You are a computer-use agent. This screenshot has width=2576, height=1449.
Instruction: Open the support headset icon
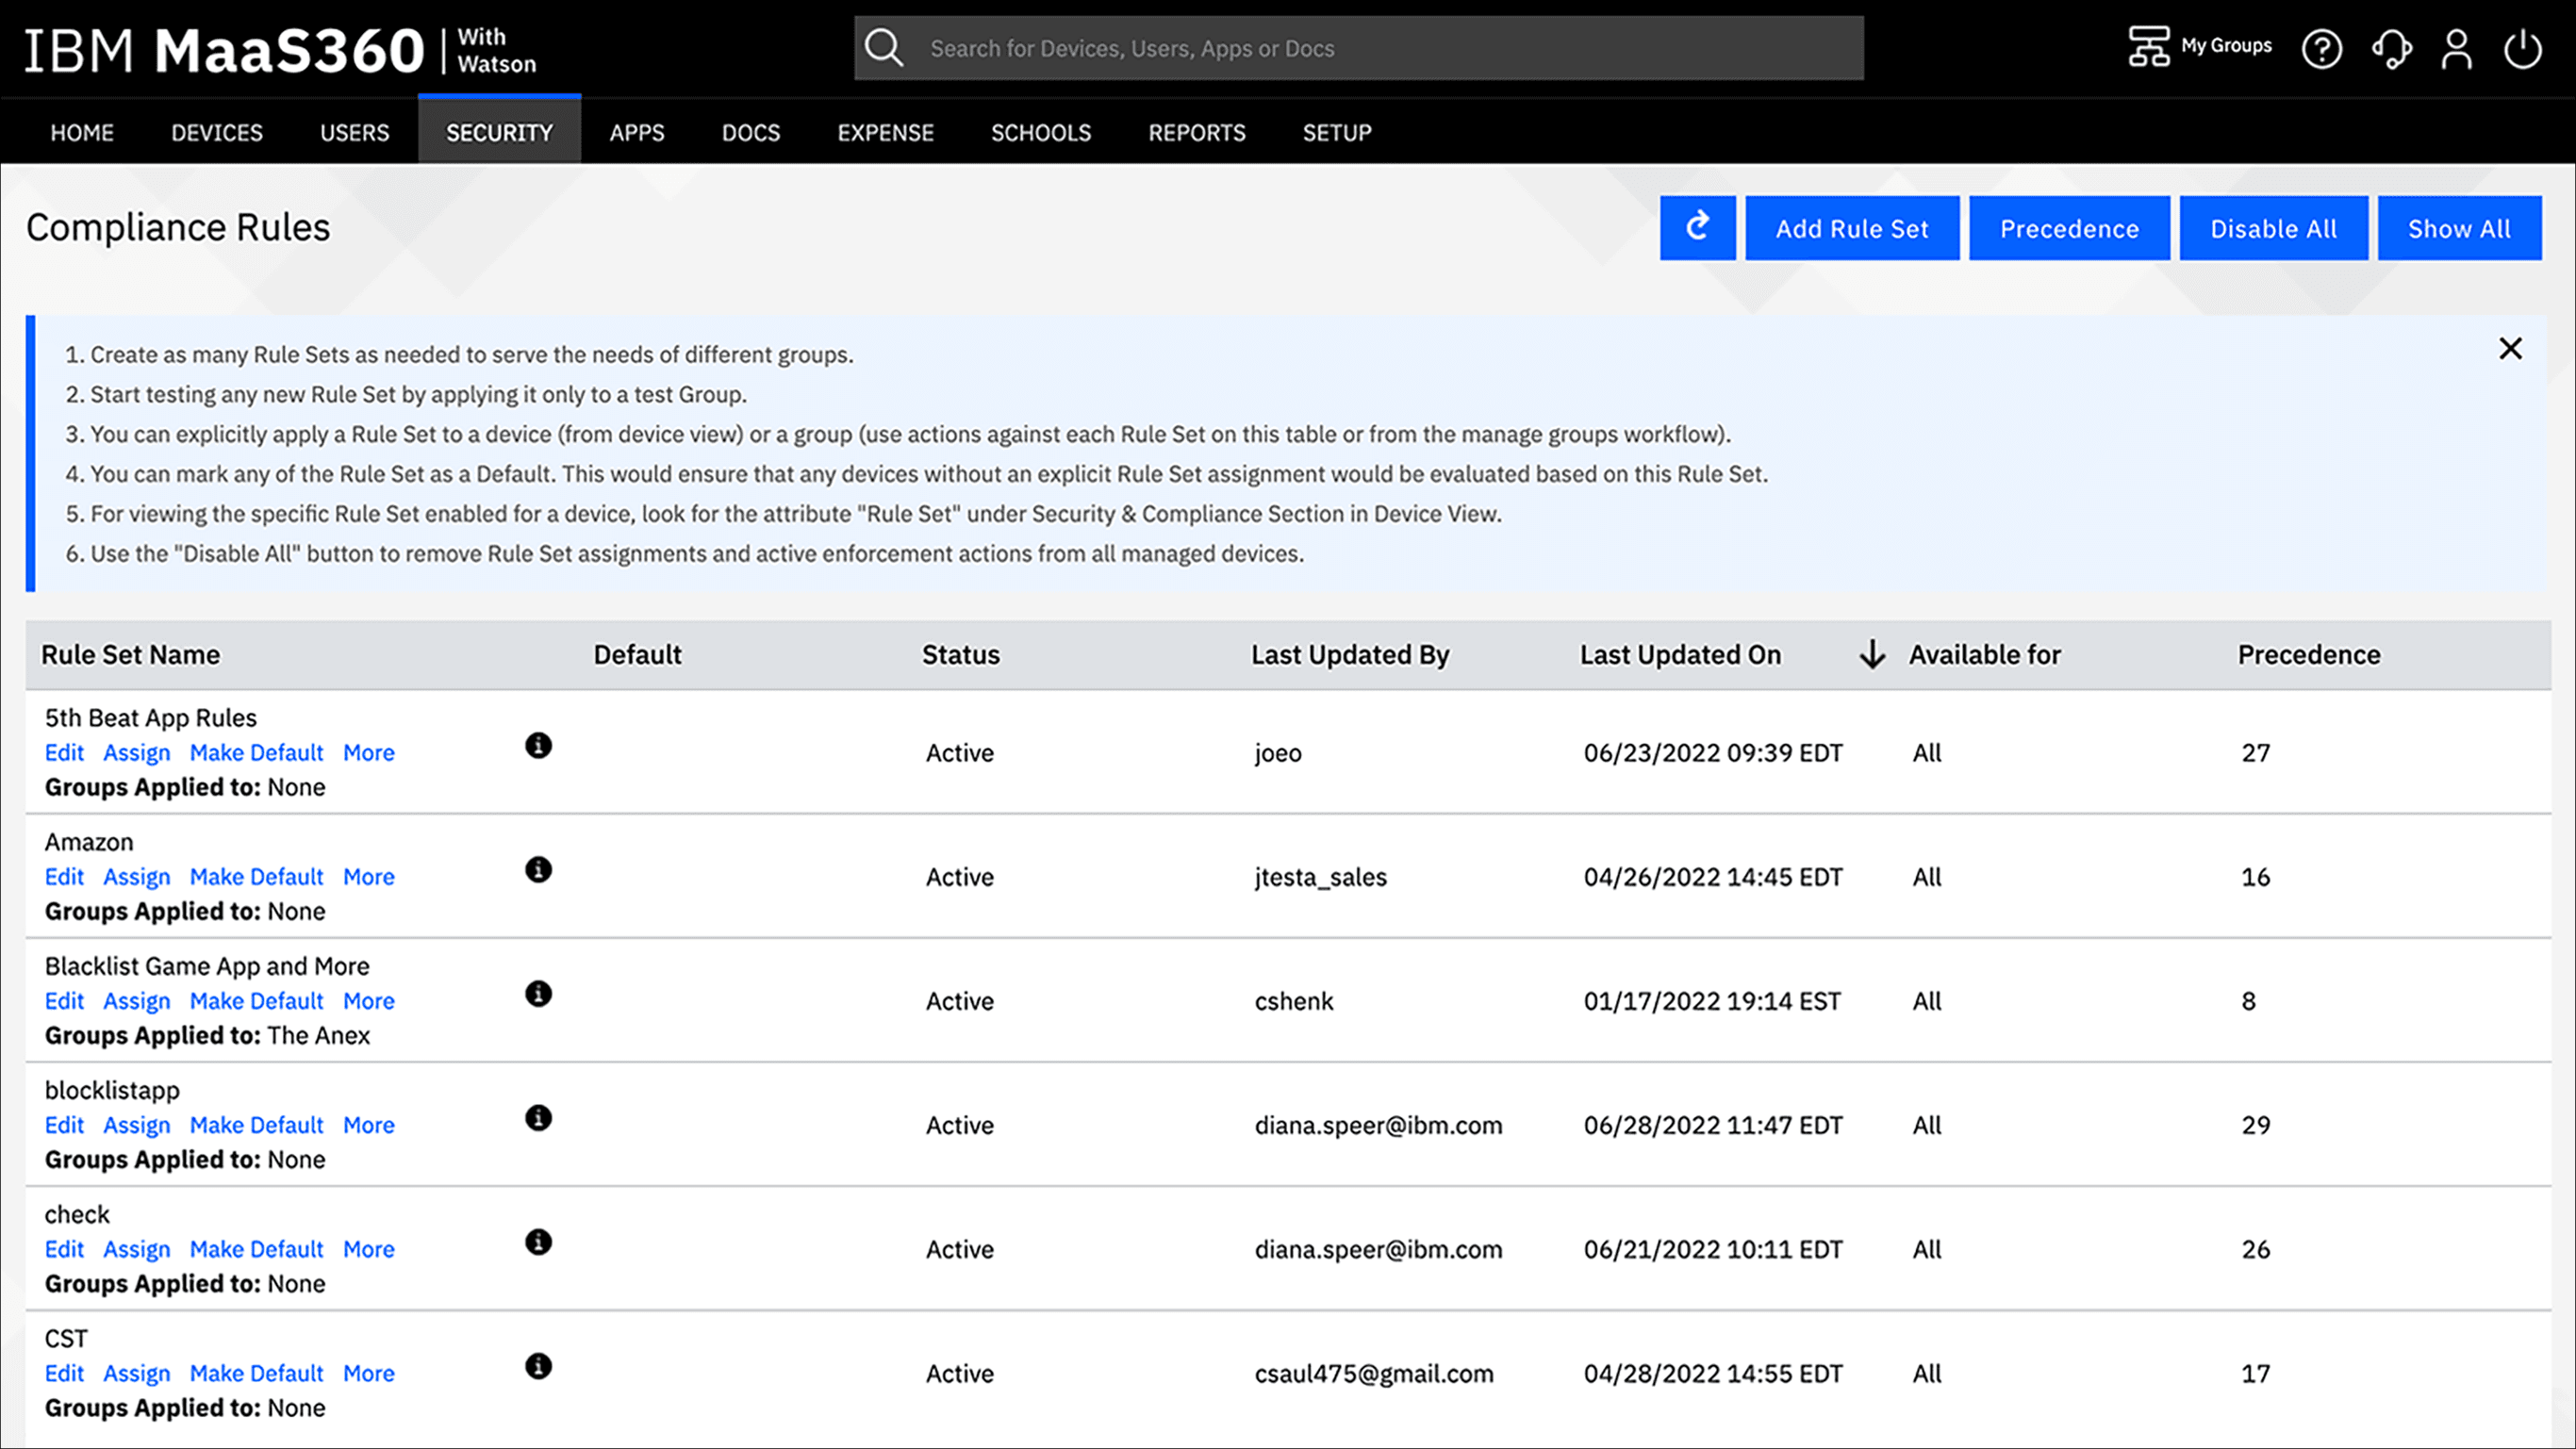pos(2392,48)
